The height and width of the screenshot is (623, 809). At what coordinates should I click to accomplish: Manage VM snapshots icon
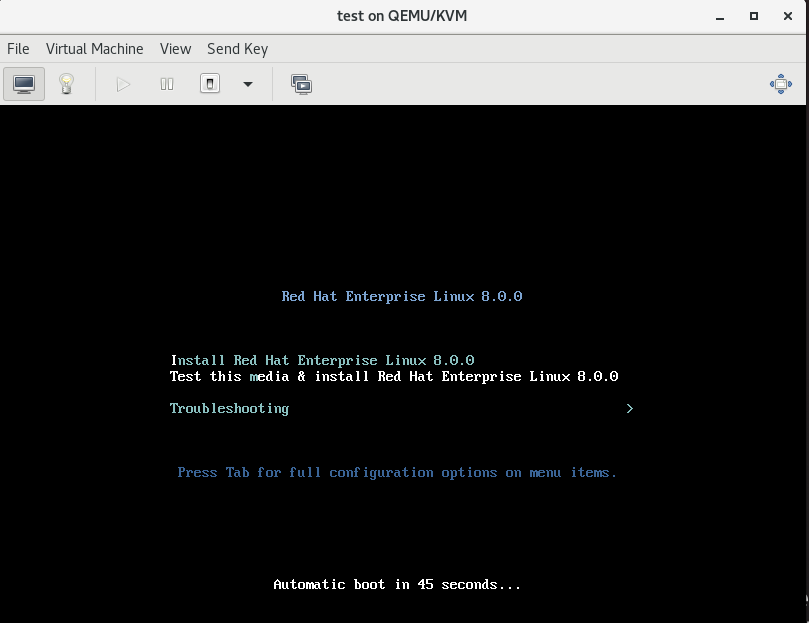click(x=301, y=84)
